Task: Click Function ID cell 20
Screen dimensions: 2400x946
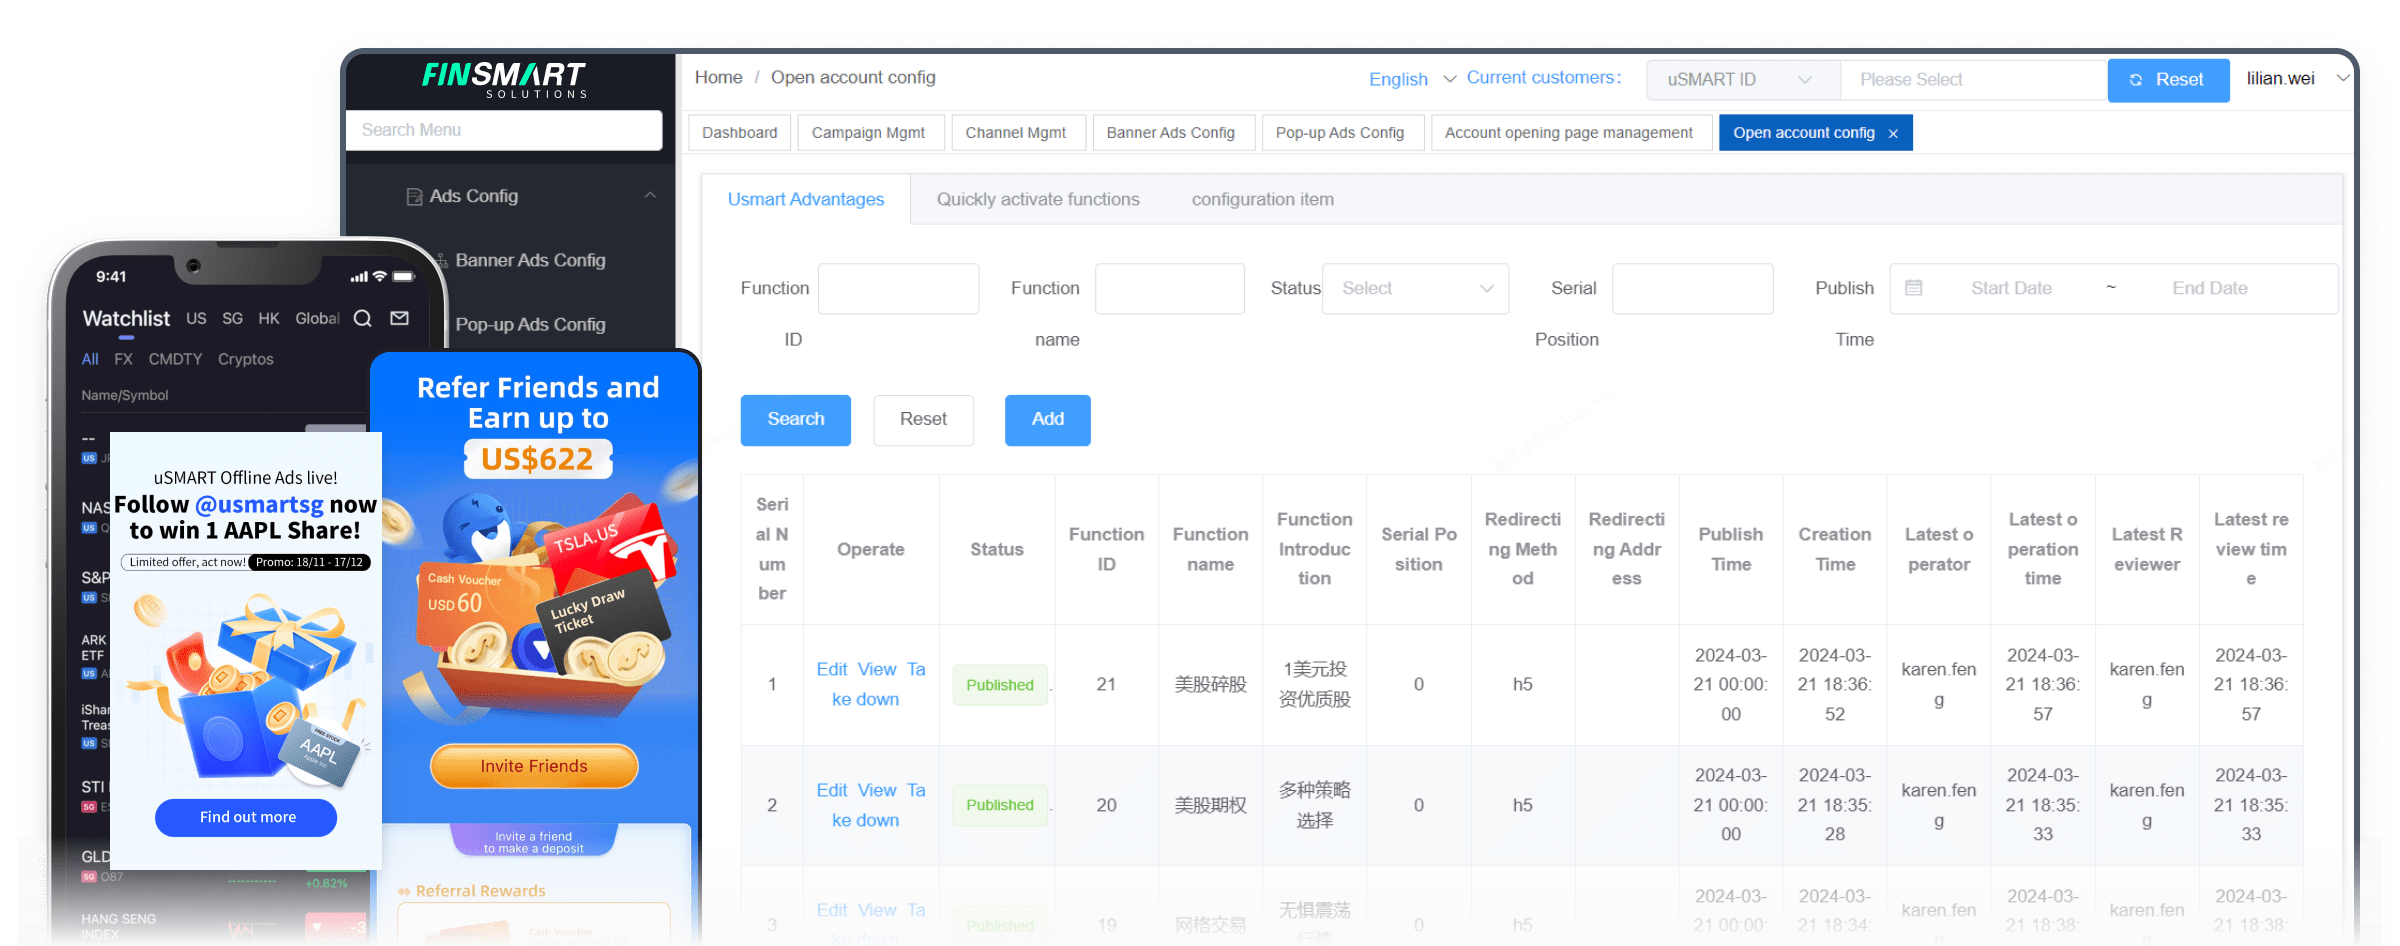Action: (1106, 805)
